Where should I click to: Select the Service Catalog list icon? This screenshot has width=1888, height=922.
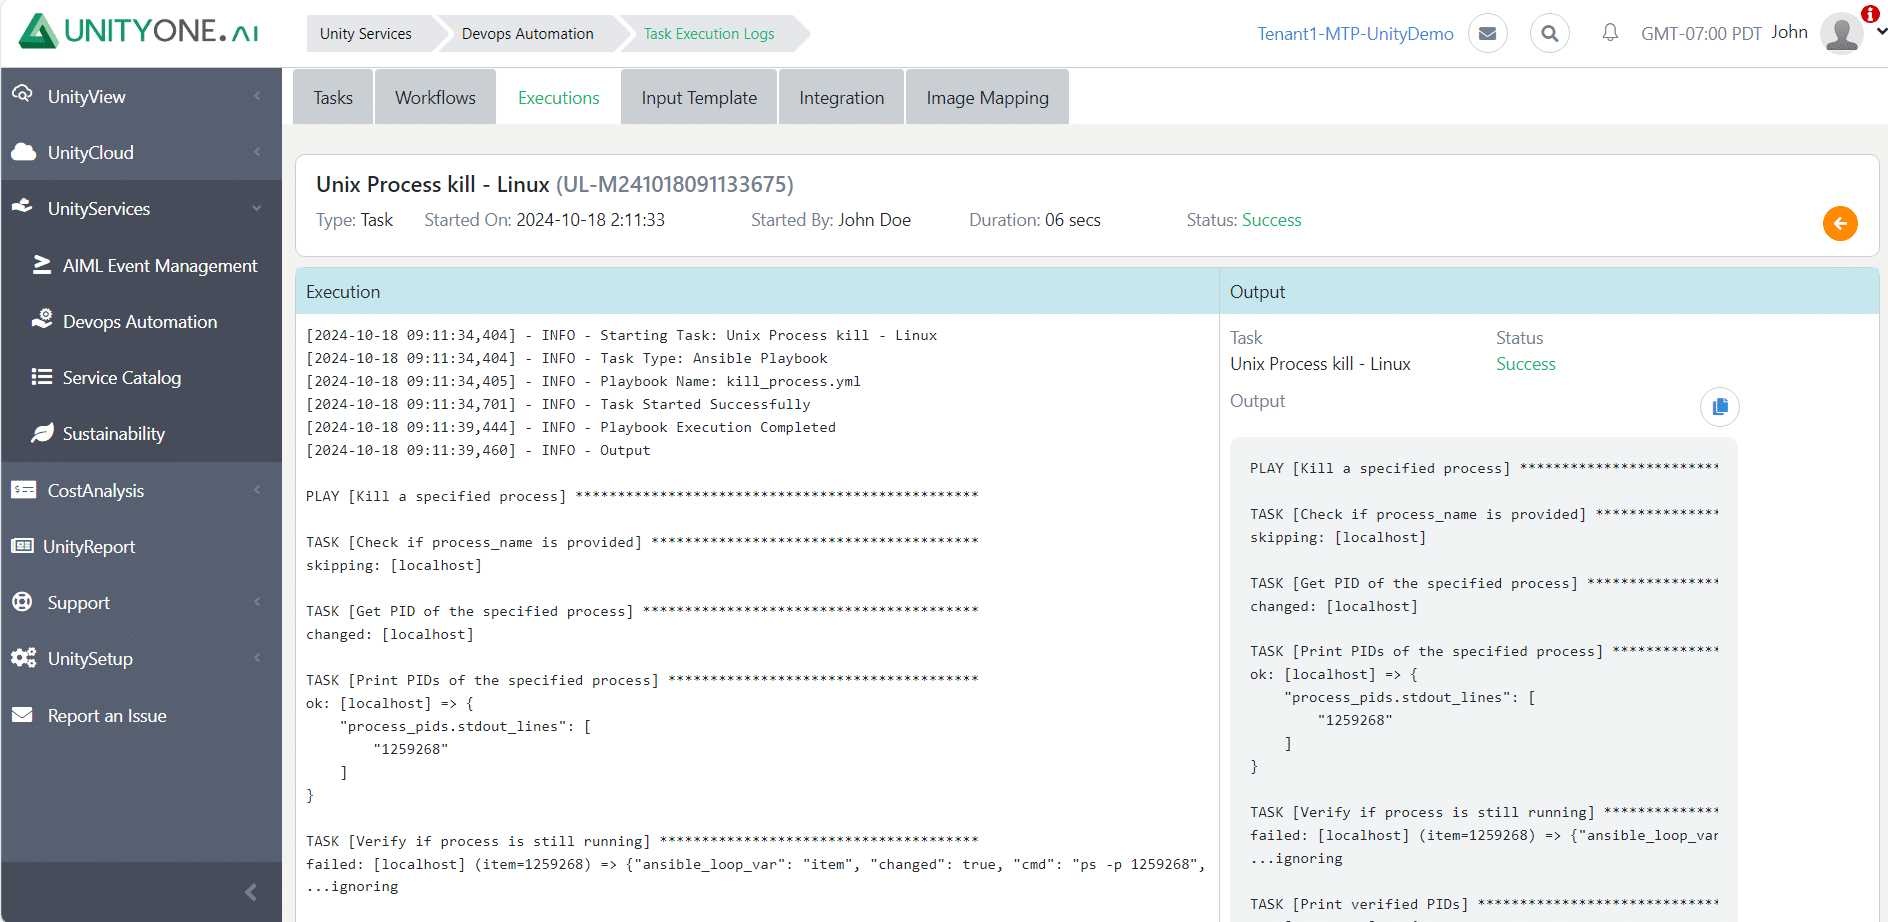click(x=42, y=377)
